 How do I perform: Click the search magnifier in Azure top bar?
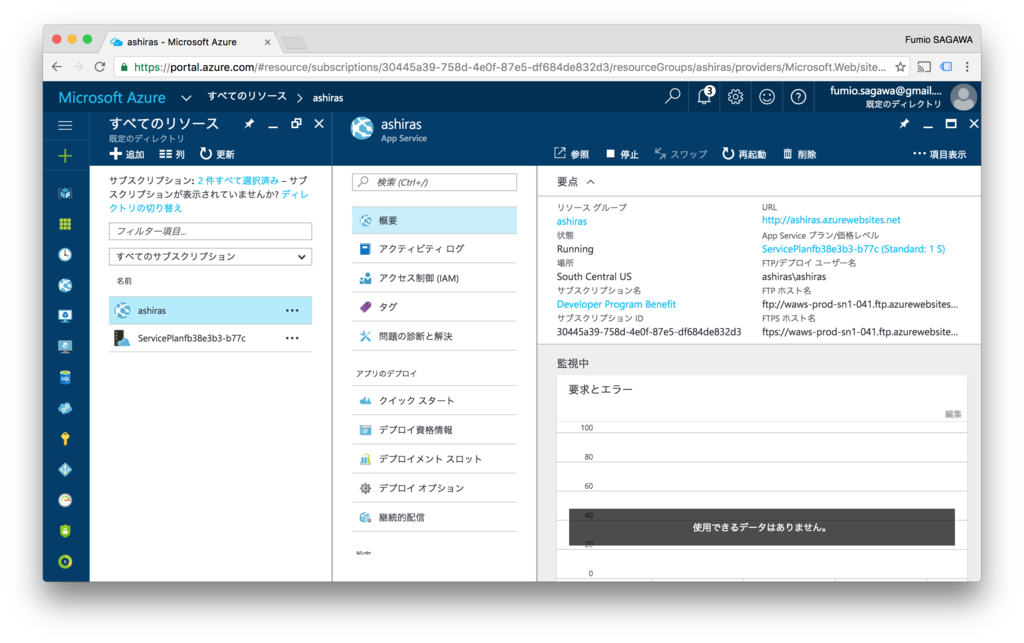673,97
